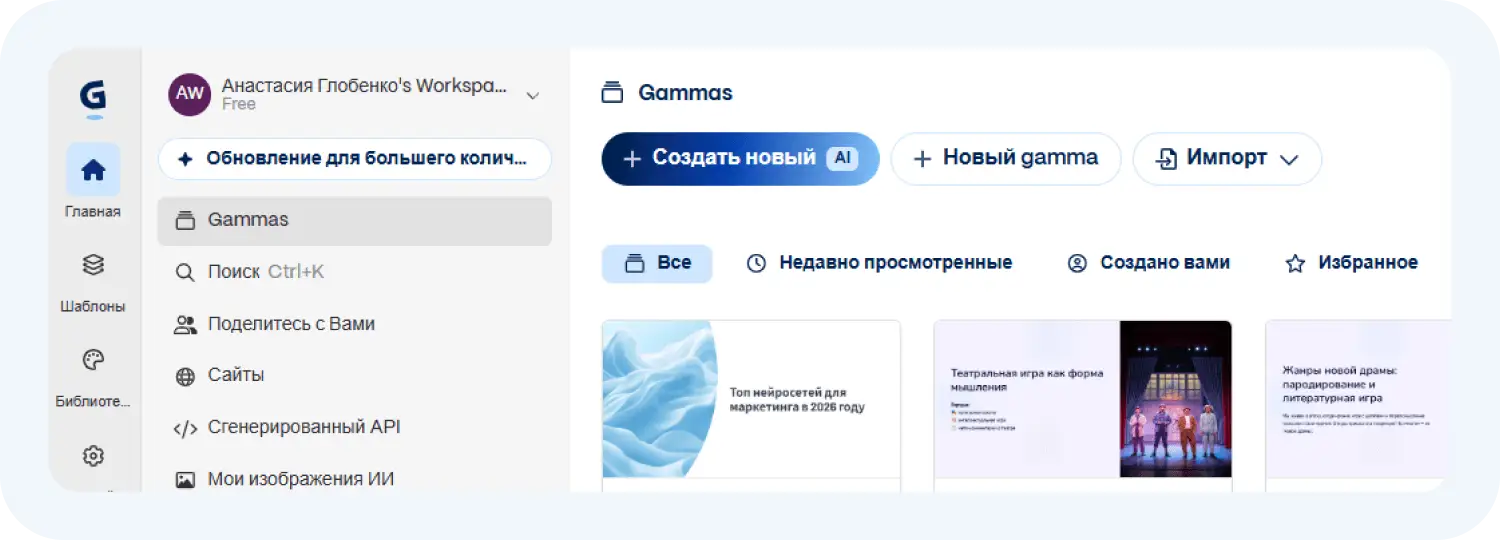Show Создано вами presentations

click(1149, 263)
